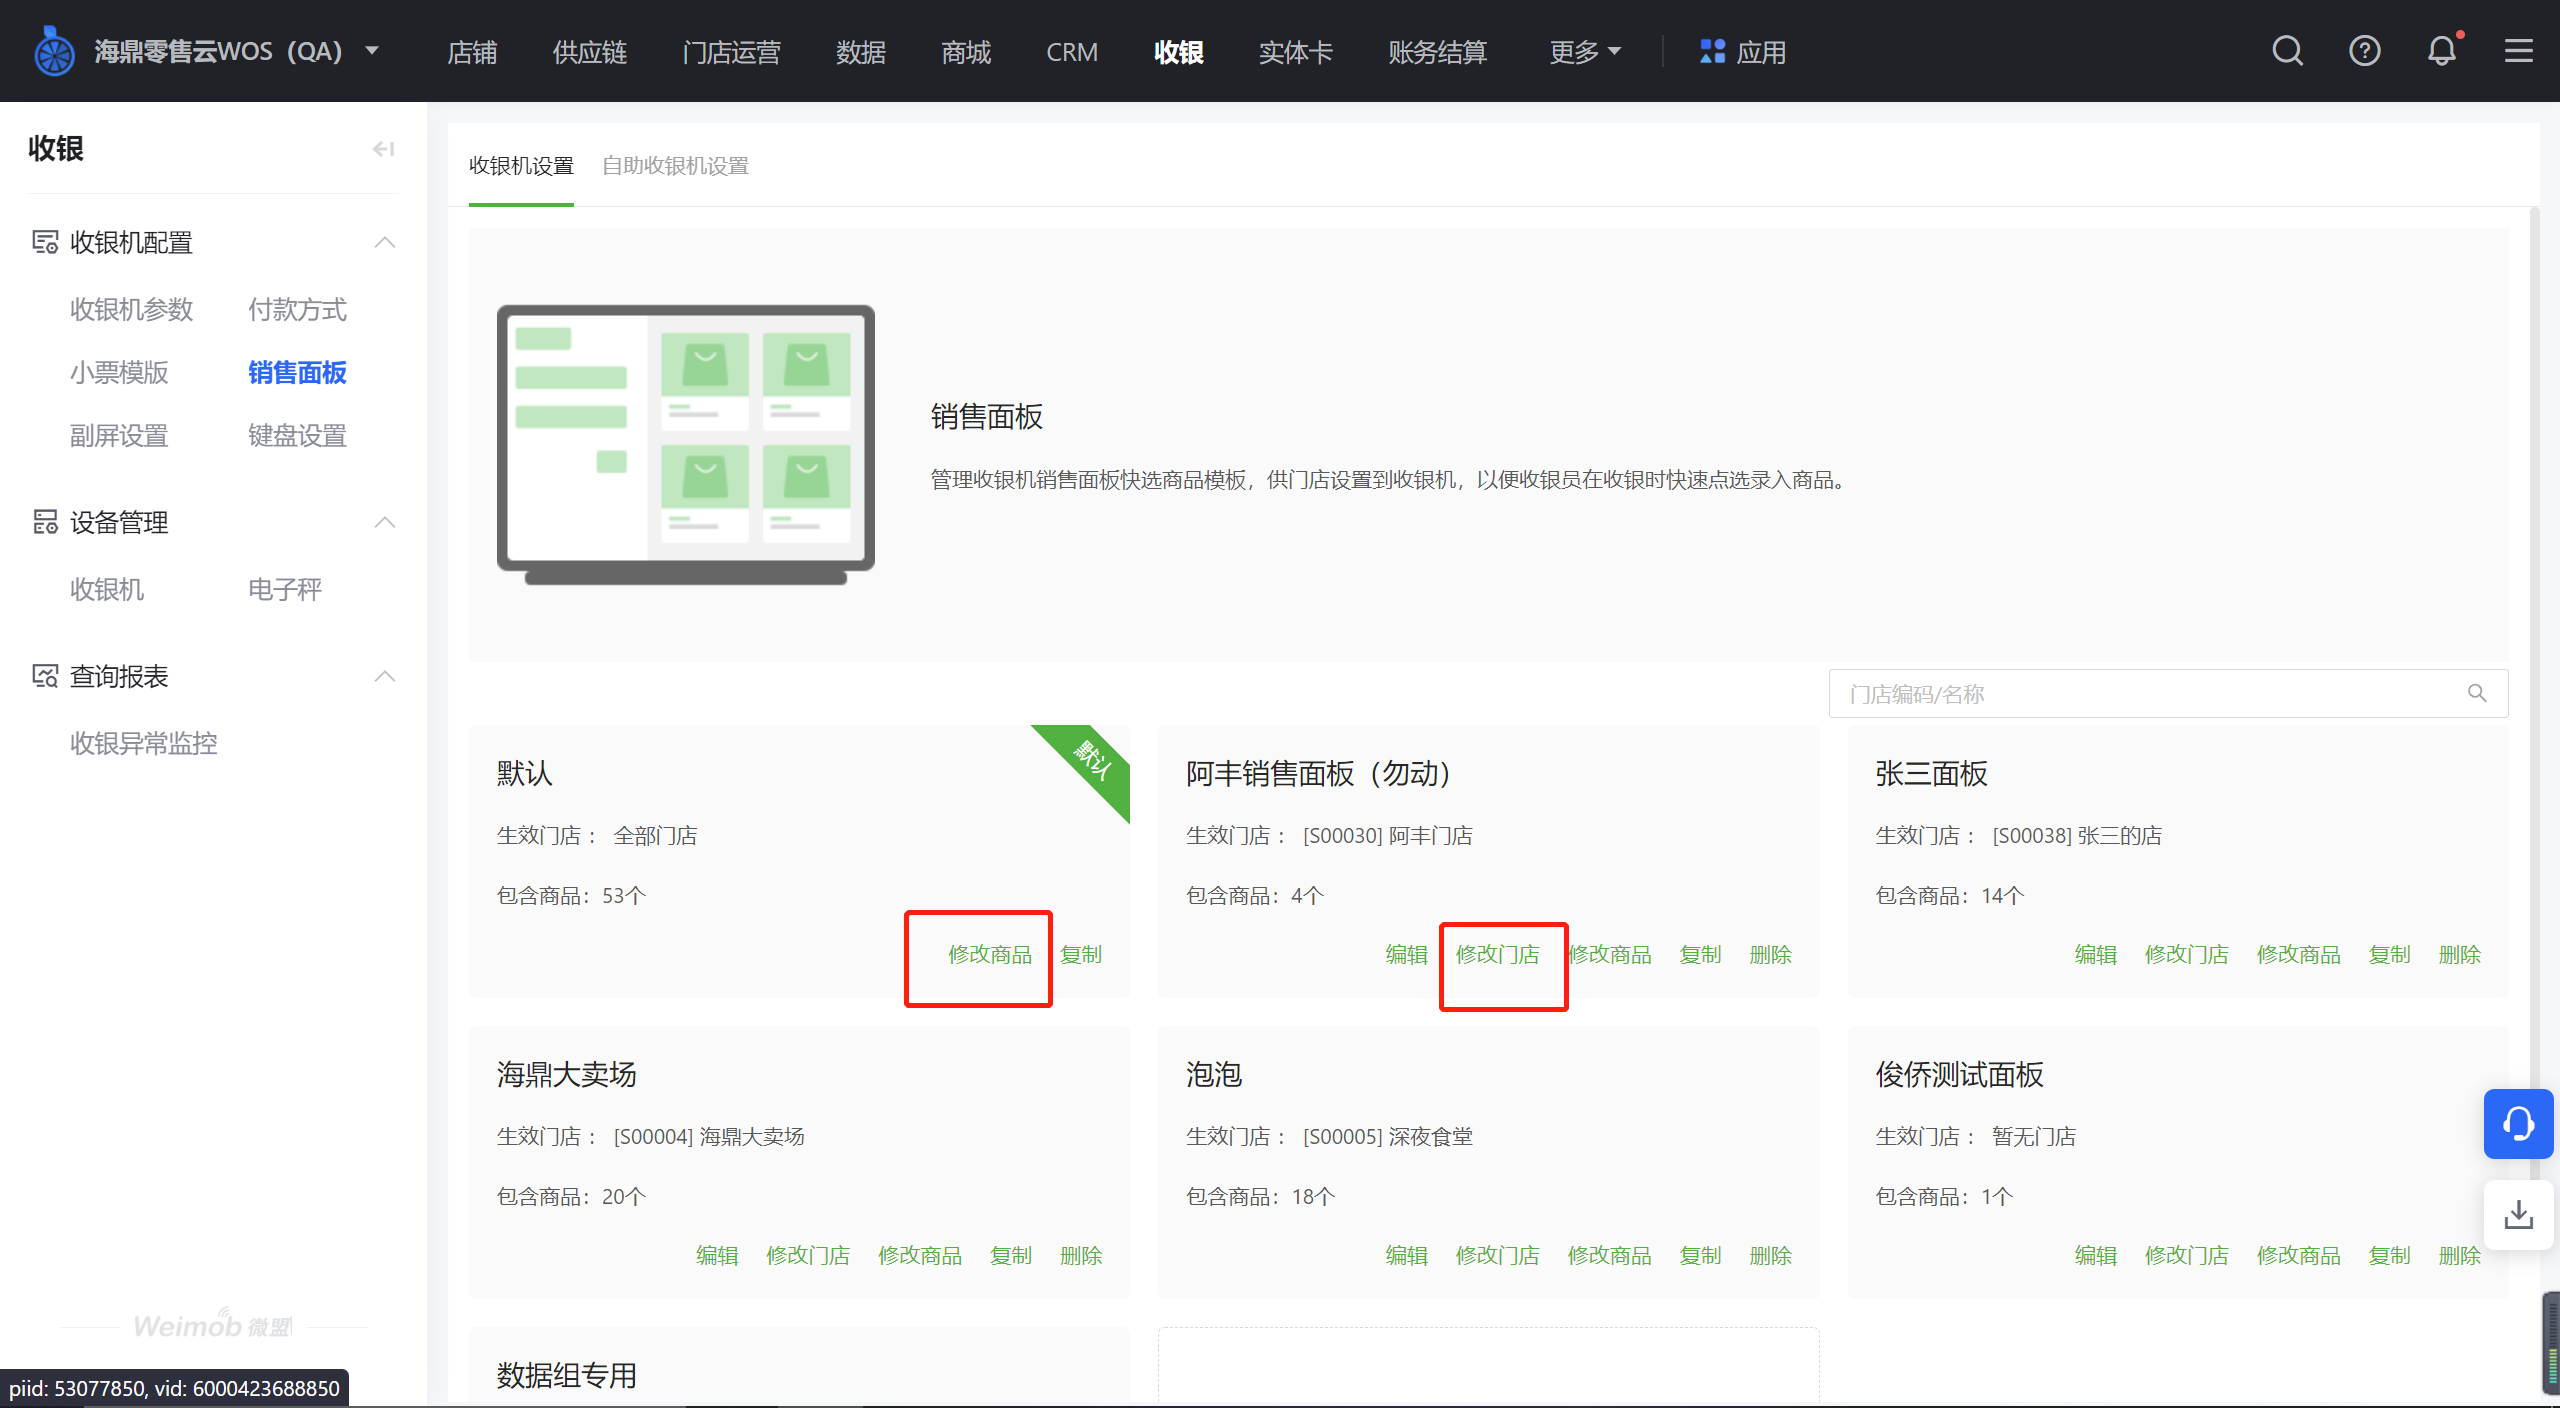Collapse the 收银机配置 section chevron

tap(385, 242)
